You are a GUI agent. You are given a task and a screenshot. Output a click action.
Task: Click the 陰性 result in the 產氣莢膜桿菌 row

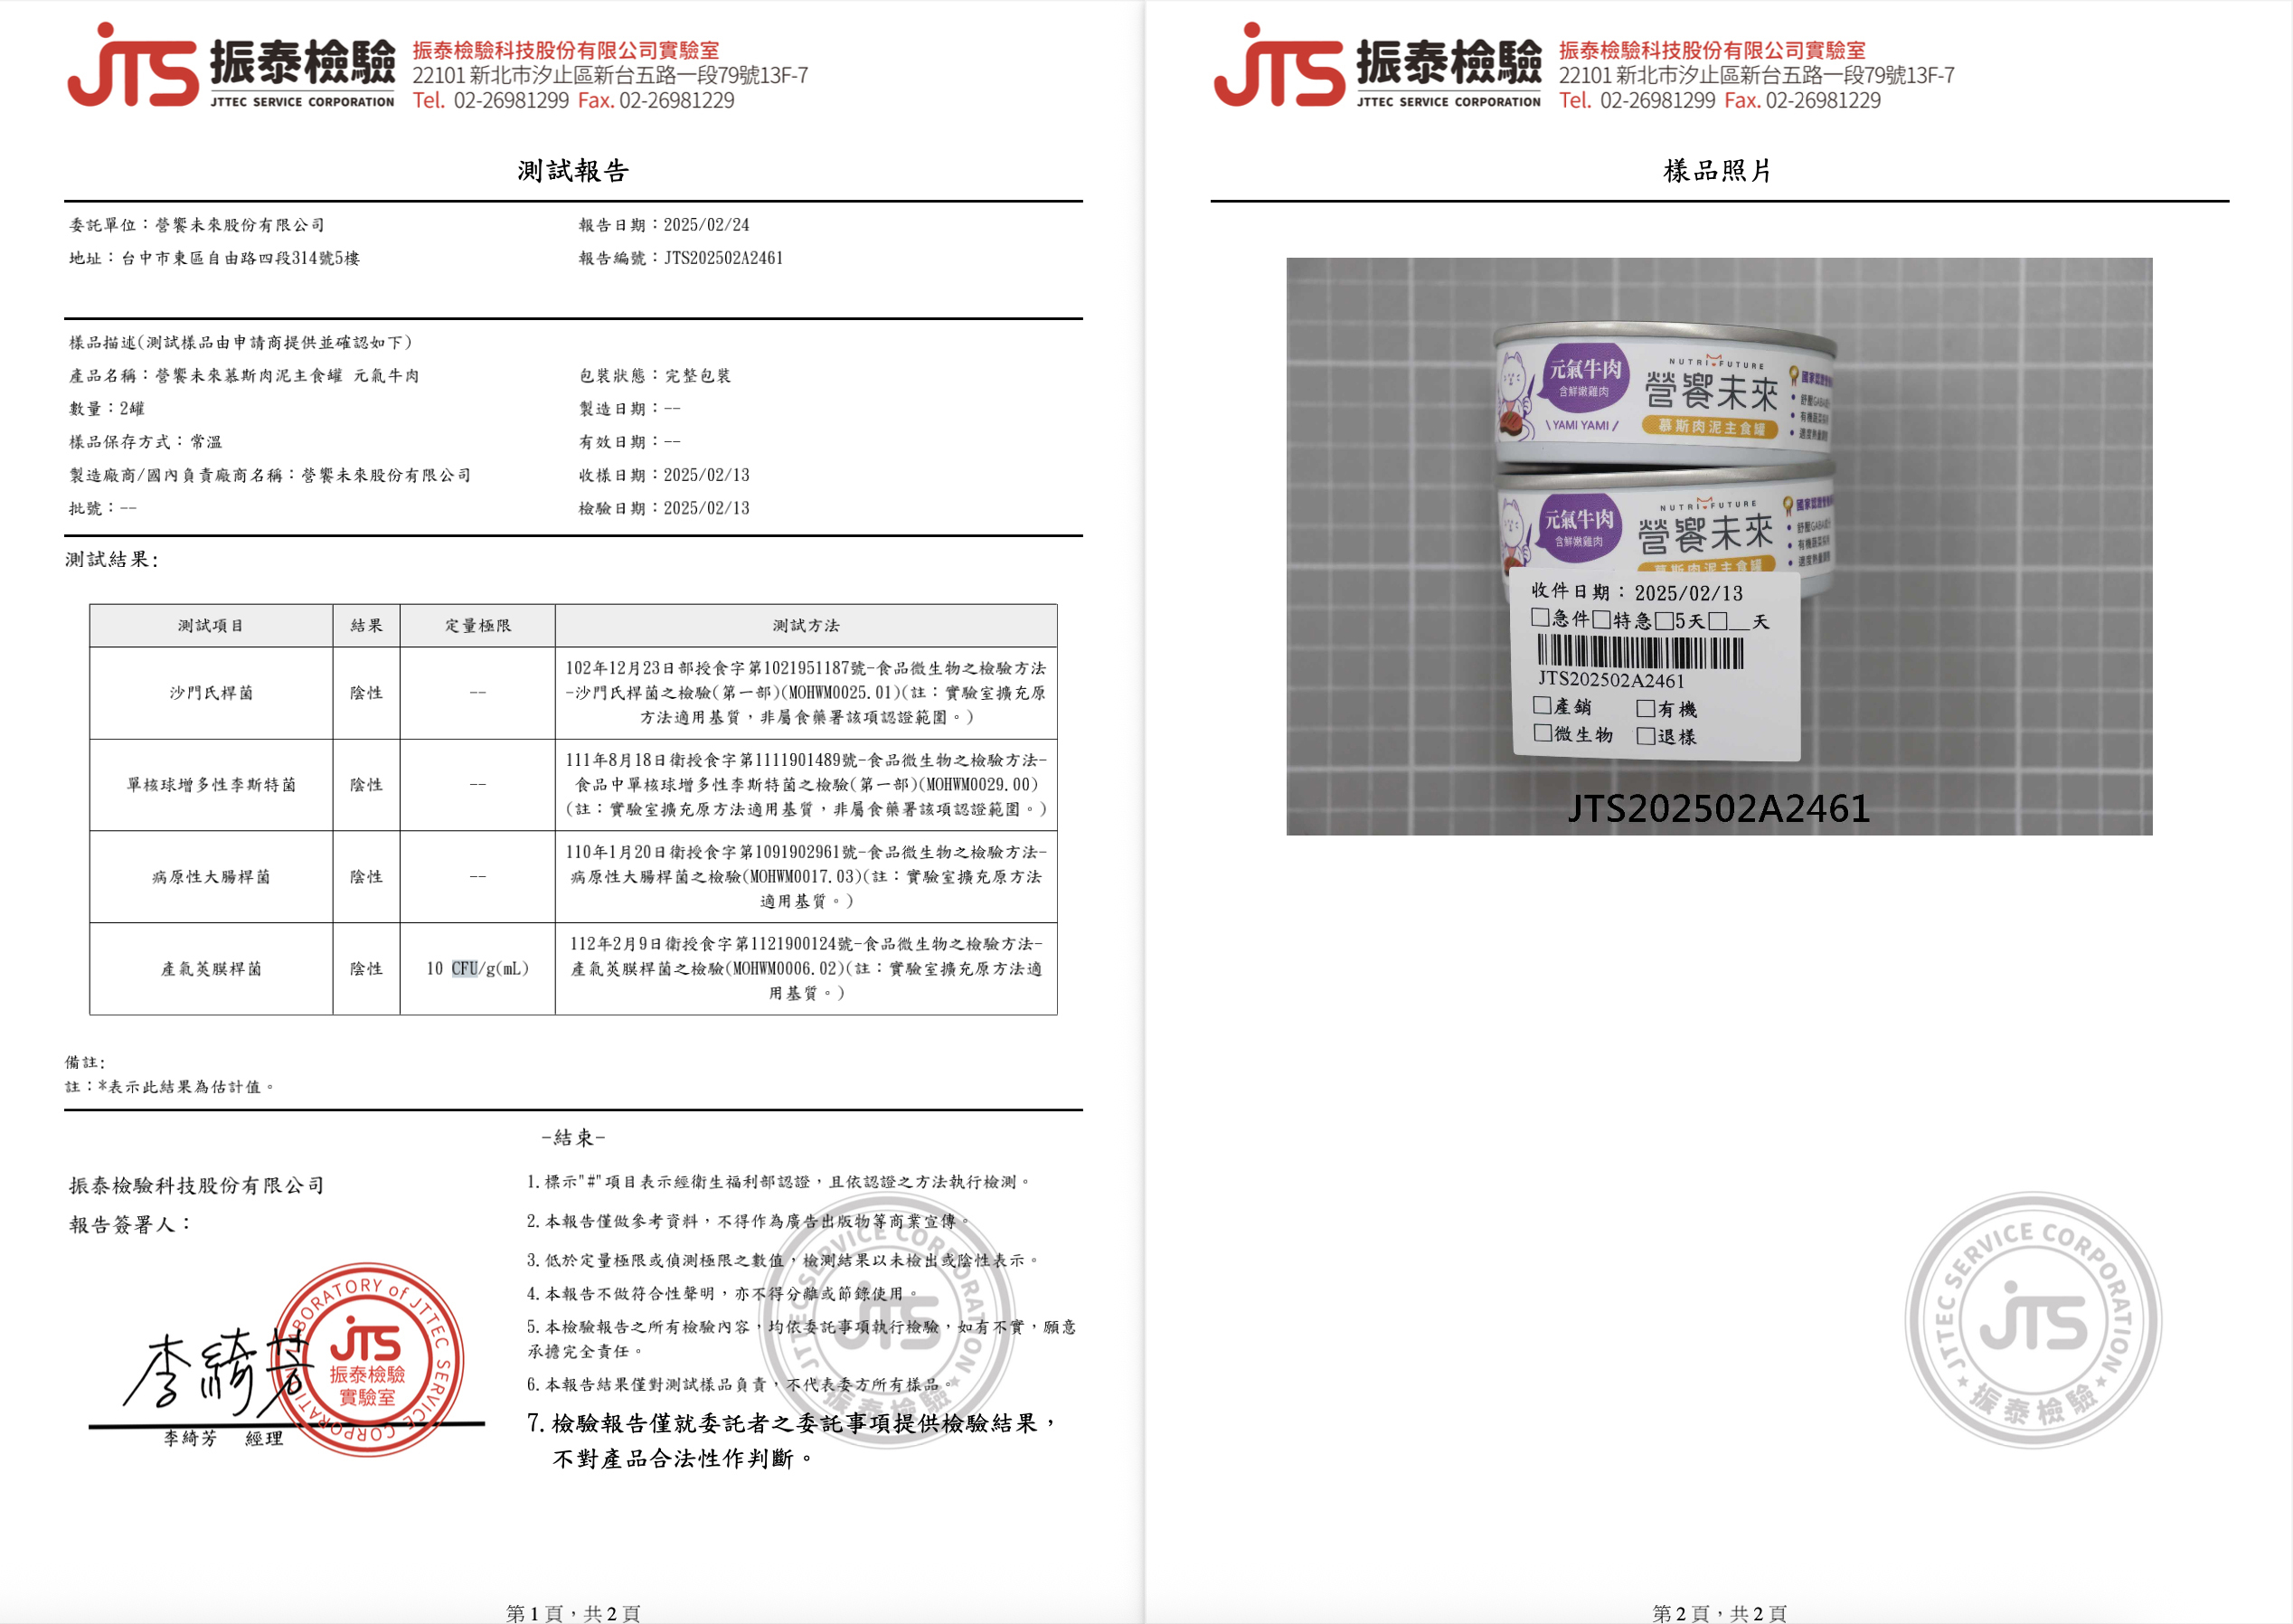367,969
